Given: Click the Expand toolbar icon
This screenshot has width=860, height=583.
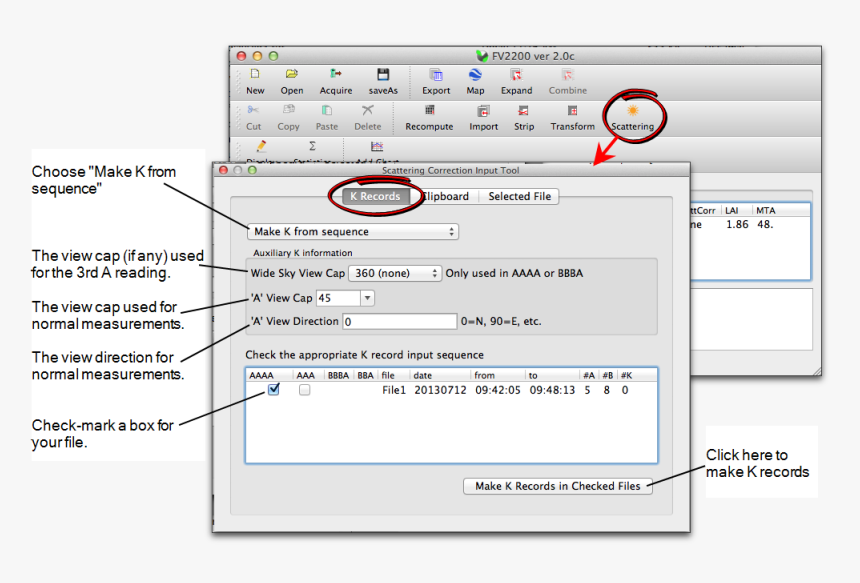Looking at the screenshot, I should 516,75.
